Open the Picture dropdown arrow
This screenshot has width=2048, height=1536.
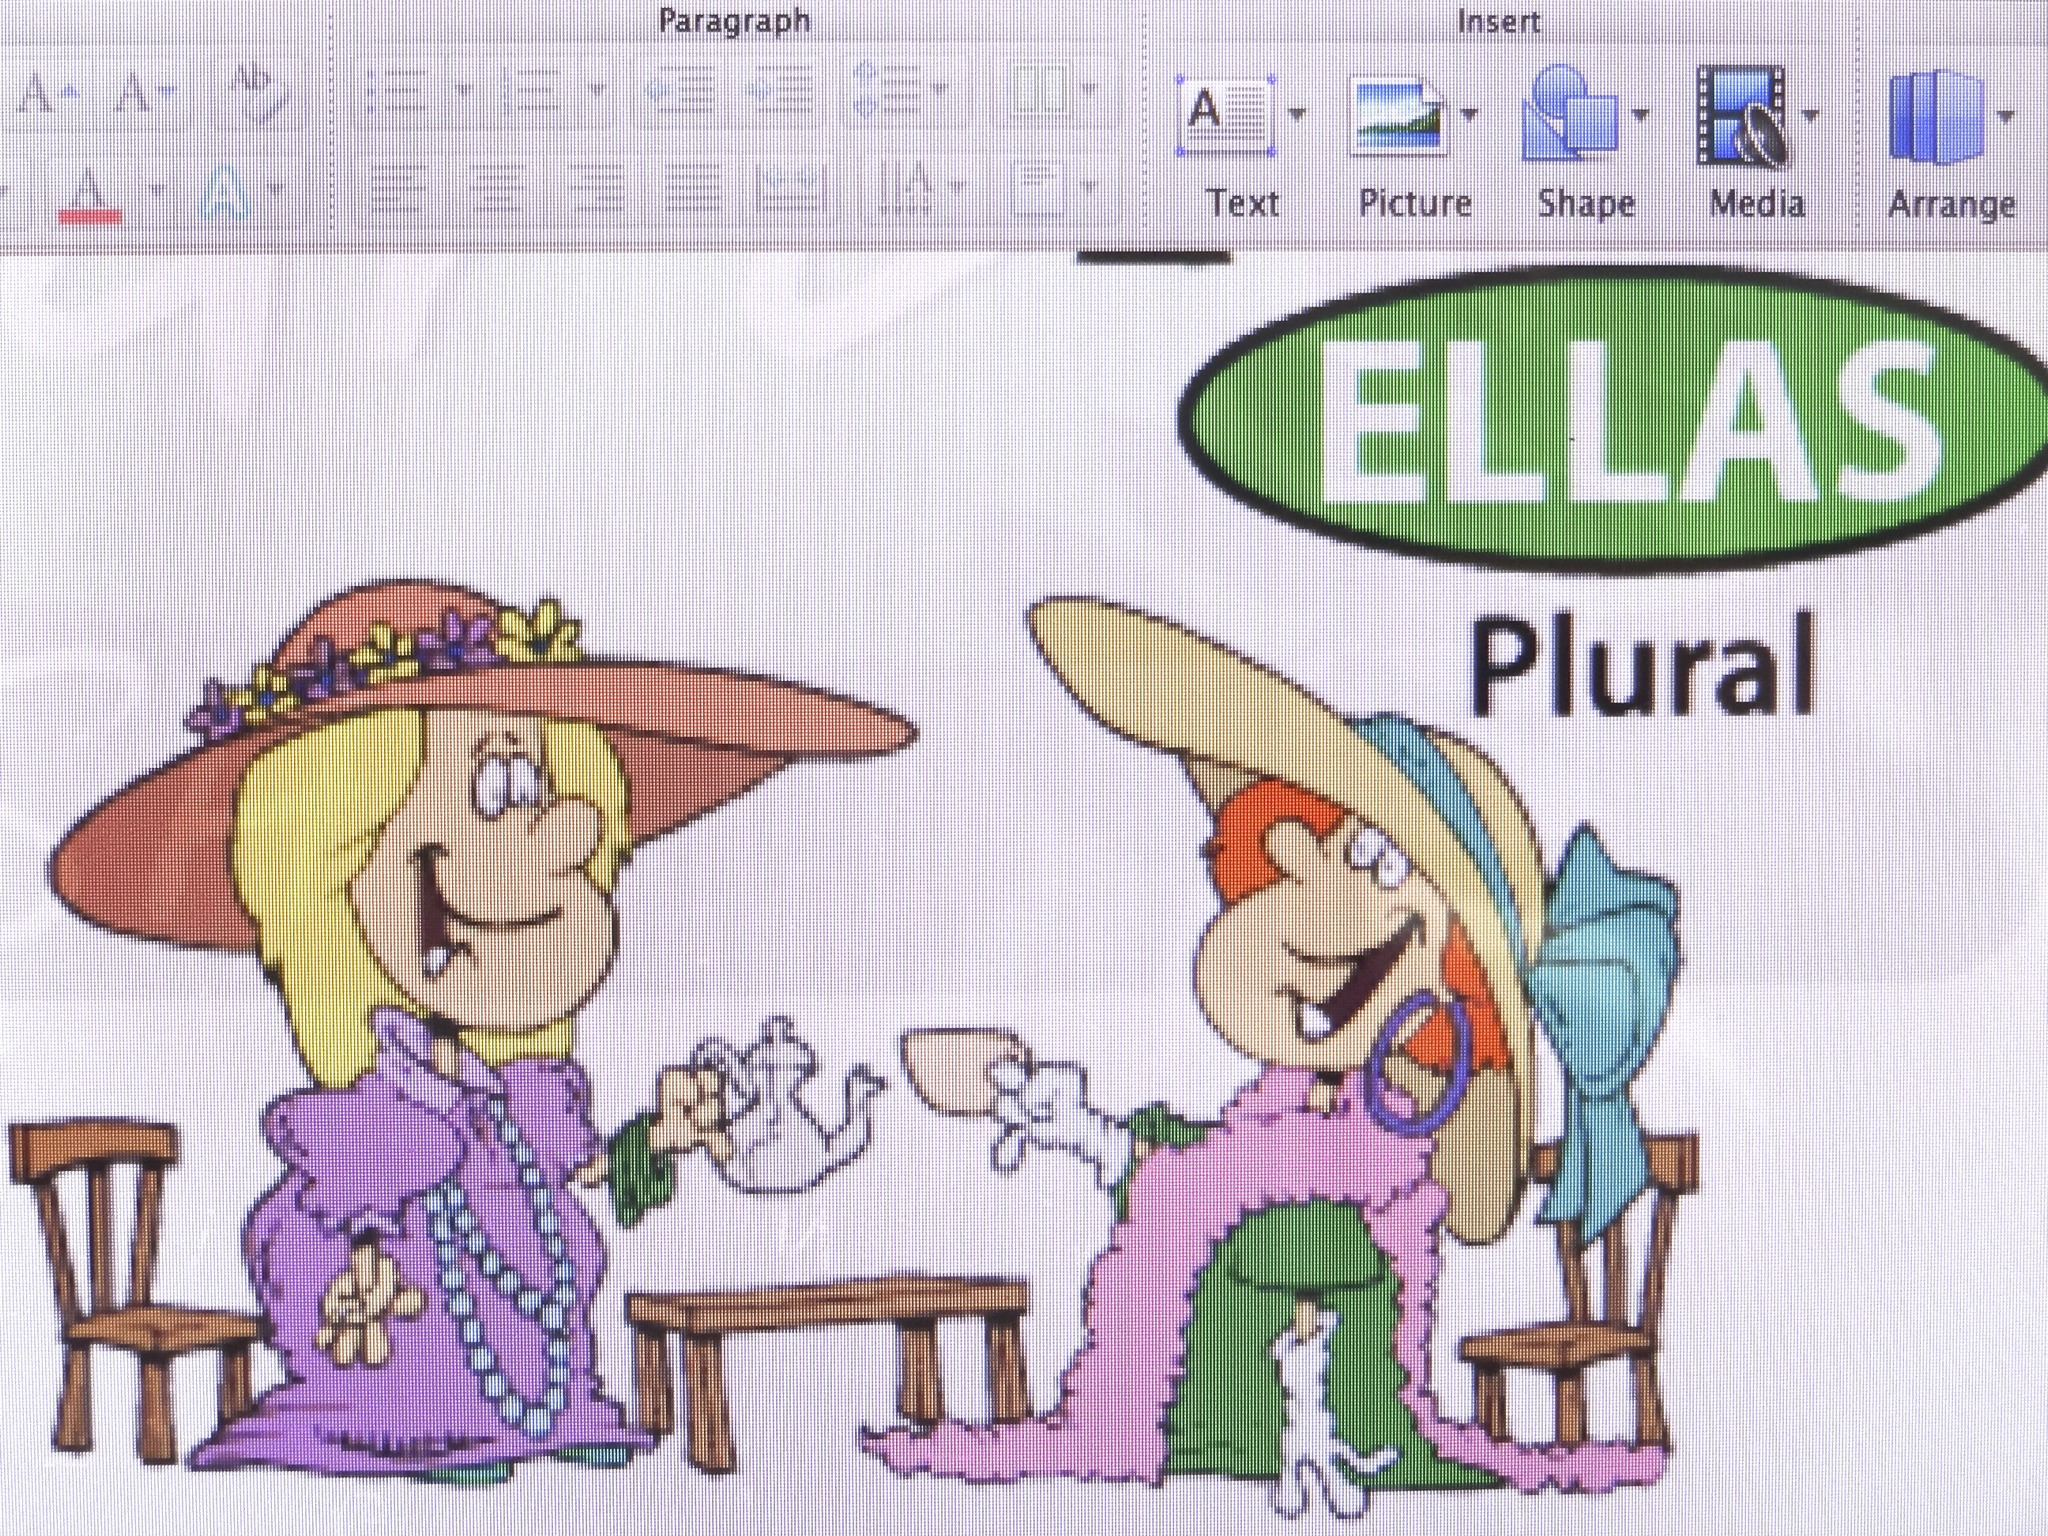(x=1470, y=115)
